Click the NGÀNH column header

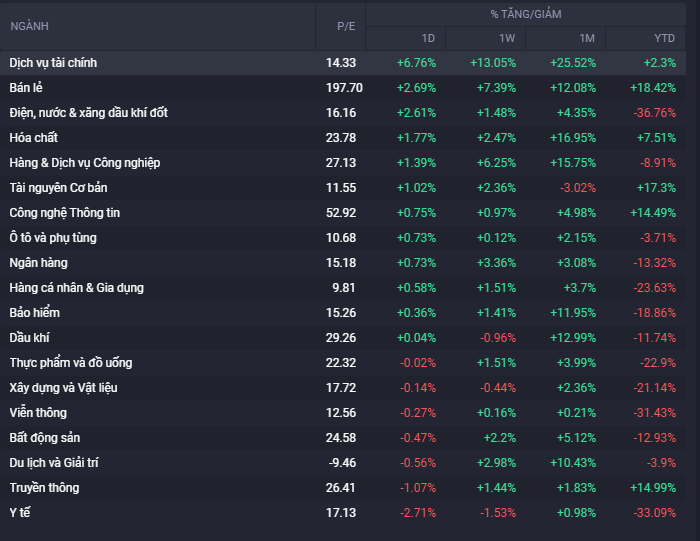[x=29, y=25]
